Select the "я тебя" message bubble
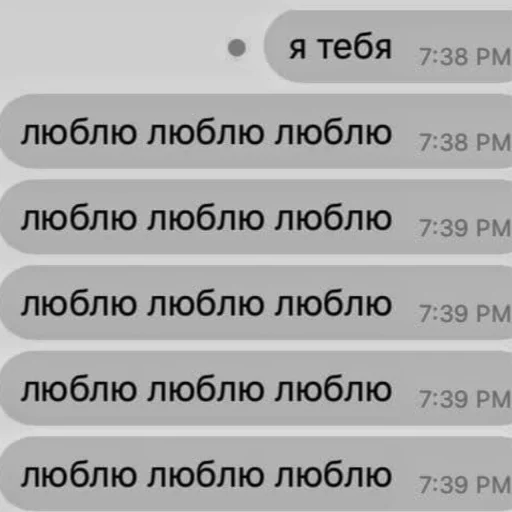The image size is (512, 512). pos(388,46)
